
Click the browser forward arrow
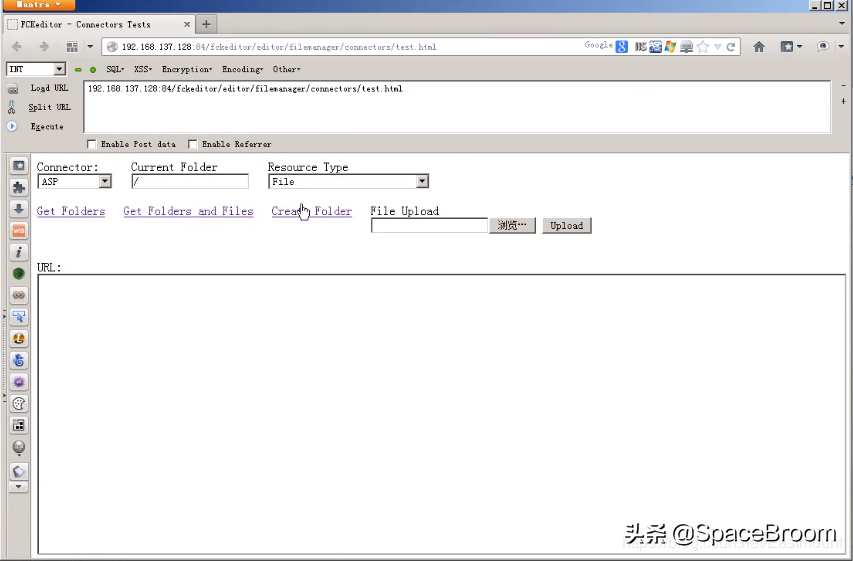(x=44, y=47)
